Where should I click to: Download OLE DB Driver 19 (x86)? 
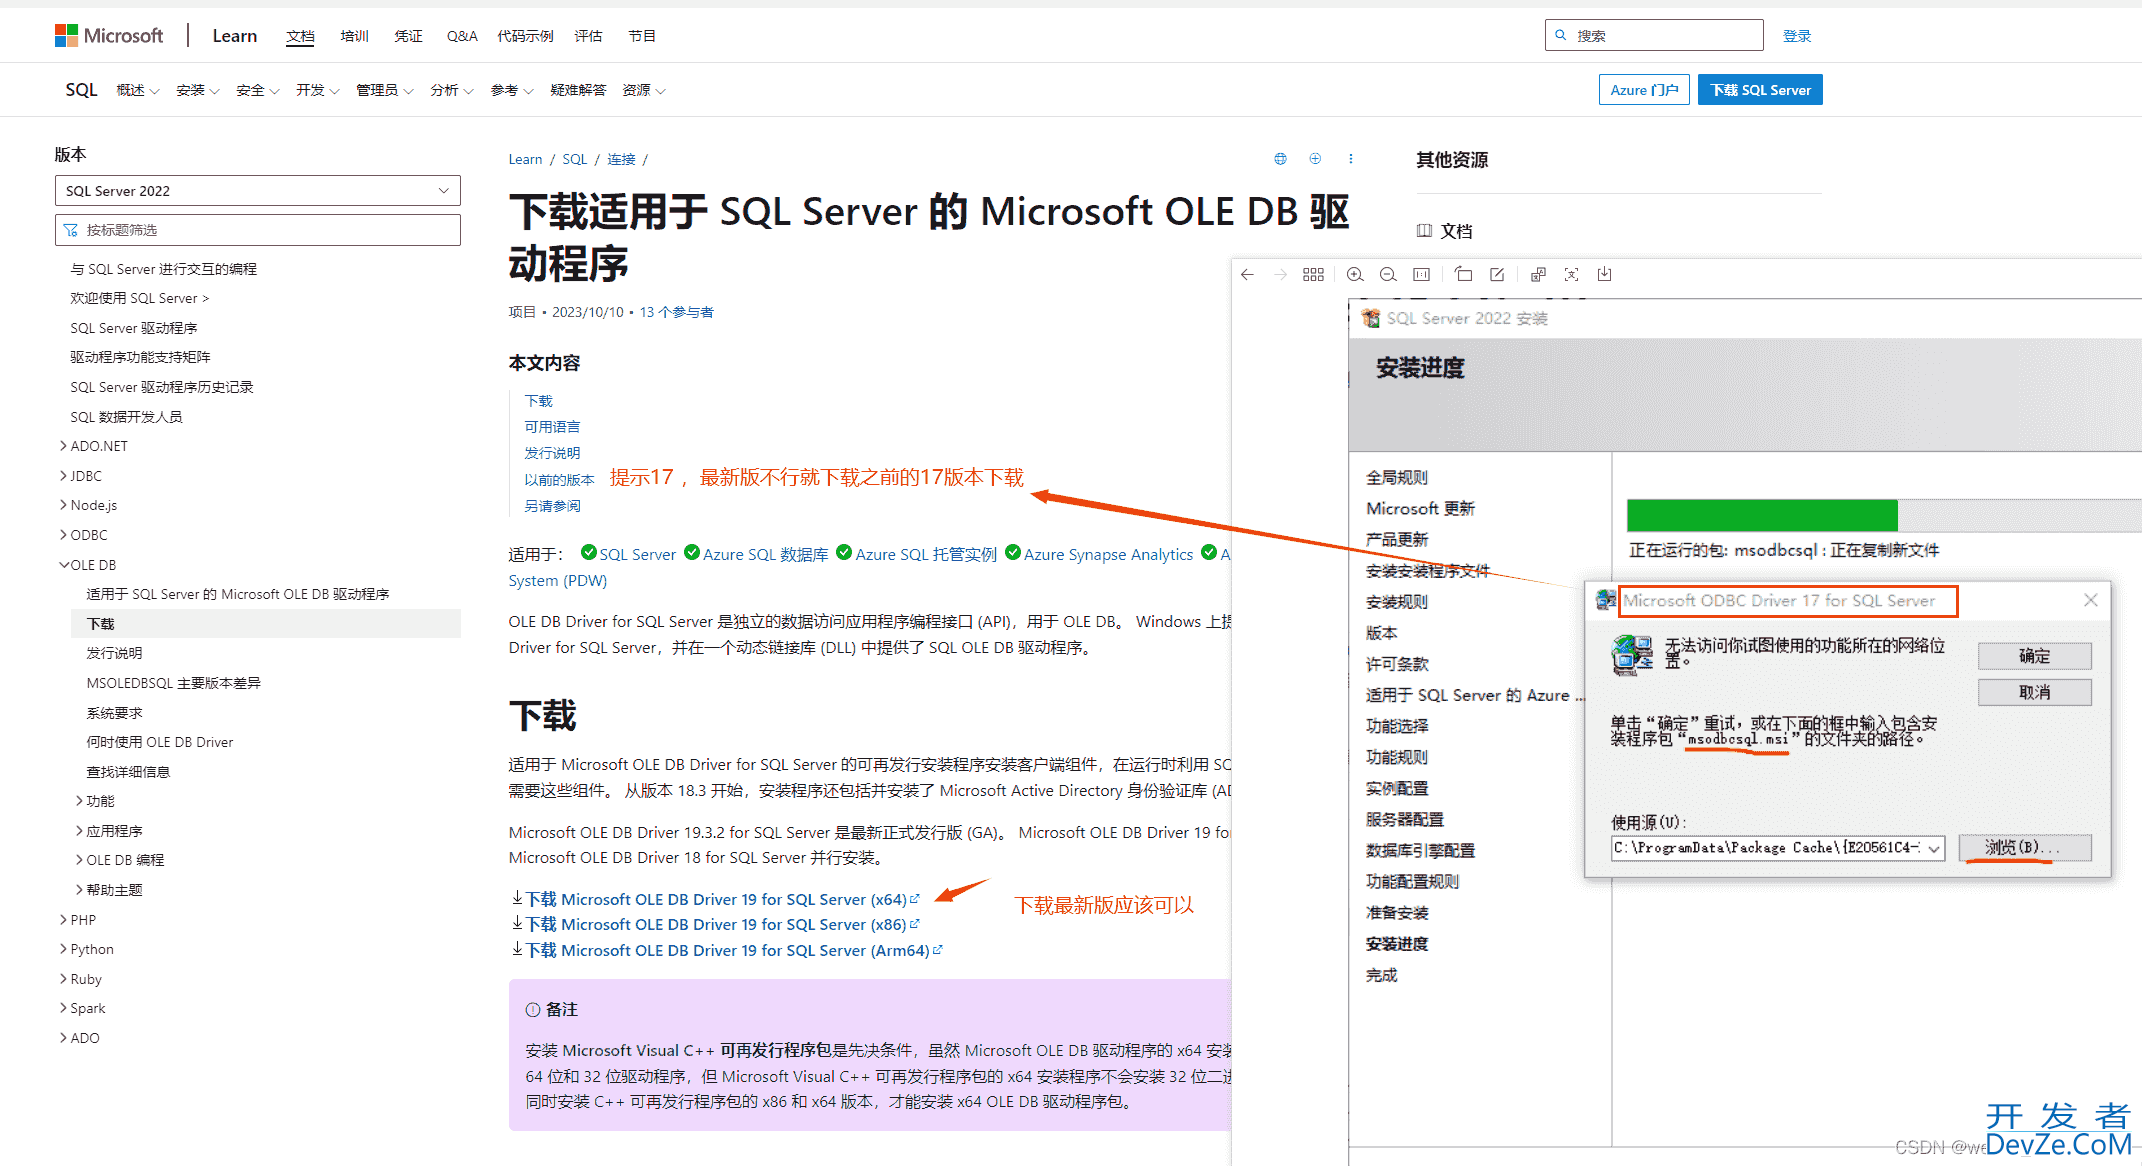click(715, 925)
